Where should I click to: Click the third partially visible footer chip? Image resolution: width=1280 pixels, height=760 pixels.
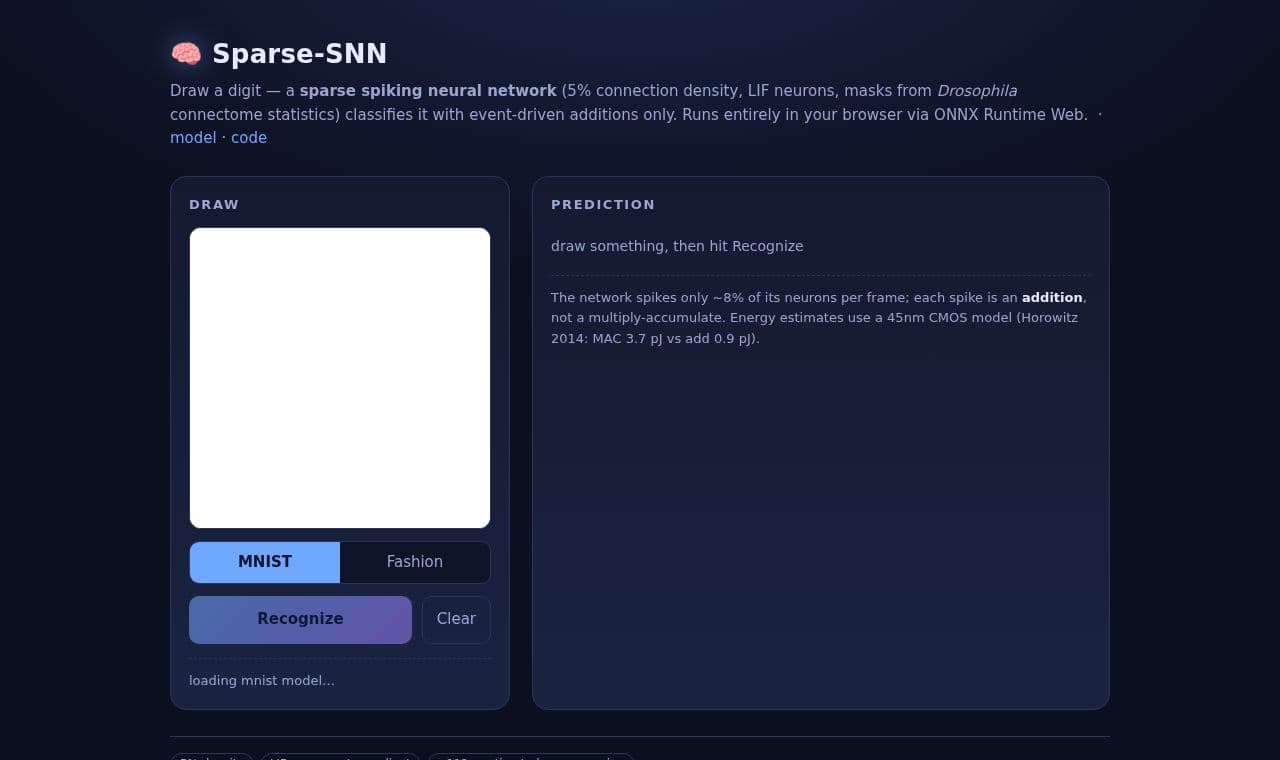(x=531, y=757)
